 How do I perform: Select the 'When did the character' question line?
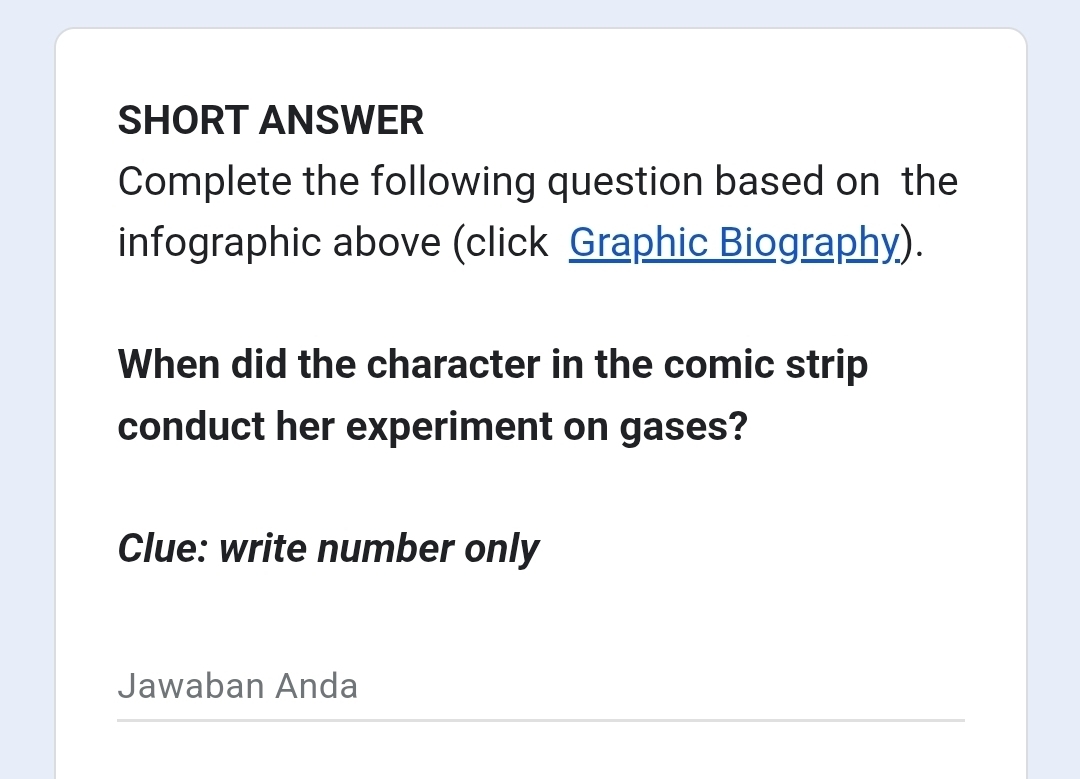click(492, 364)
